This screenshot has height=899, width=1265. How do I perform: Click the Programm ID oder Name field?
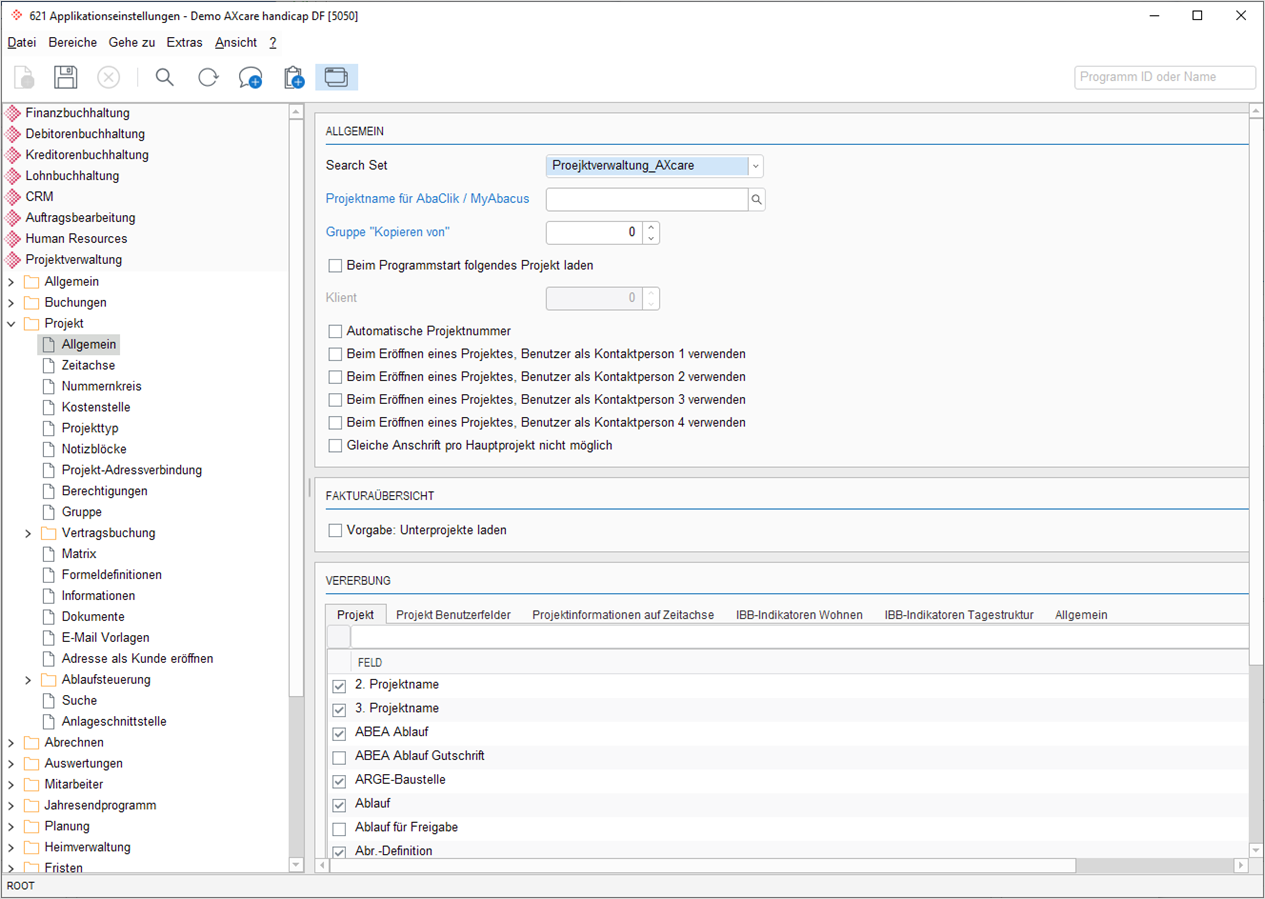(x=1165, y=77)
